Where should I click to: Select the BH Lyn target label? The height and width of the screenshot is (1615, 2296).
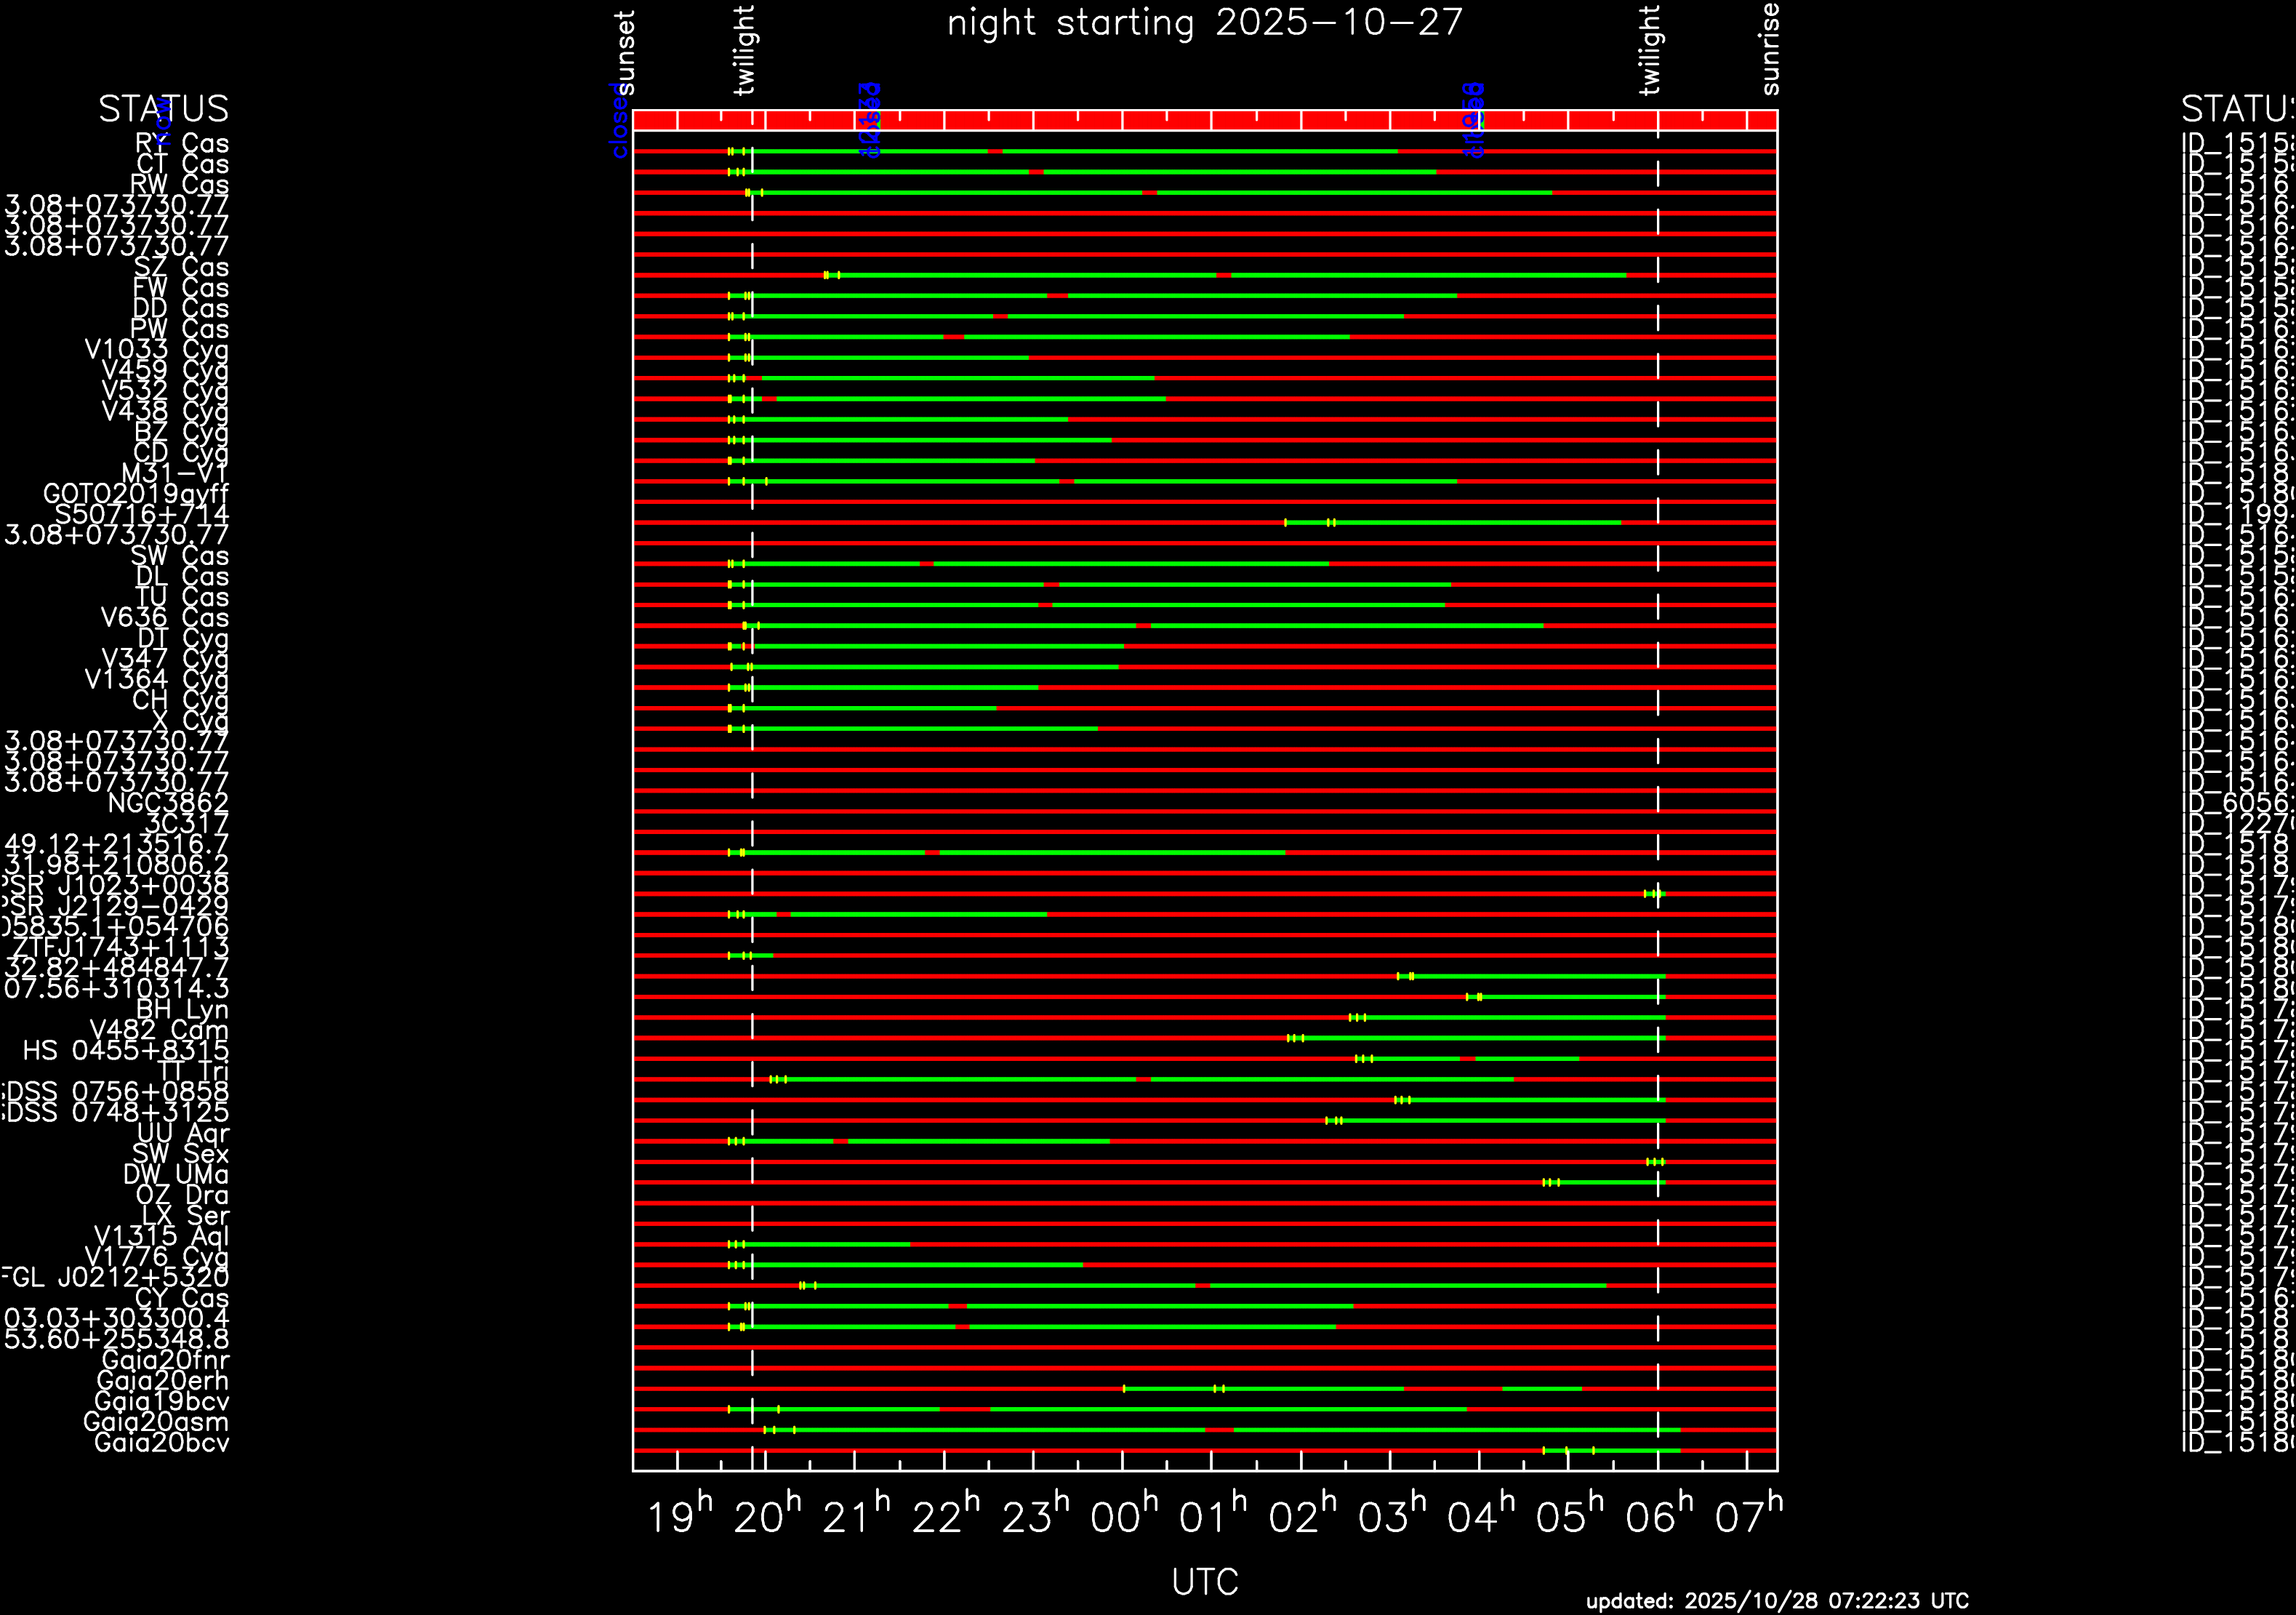[x=182, y=1009]
